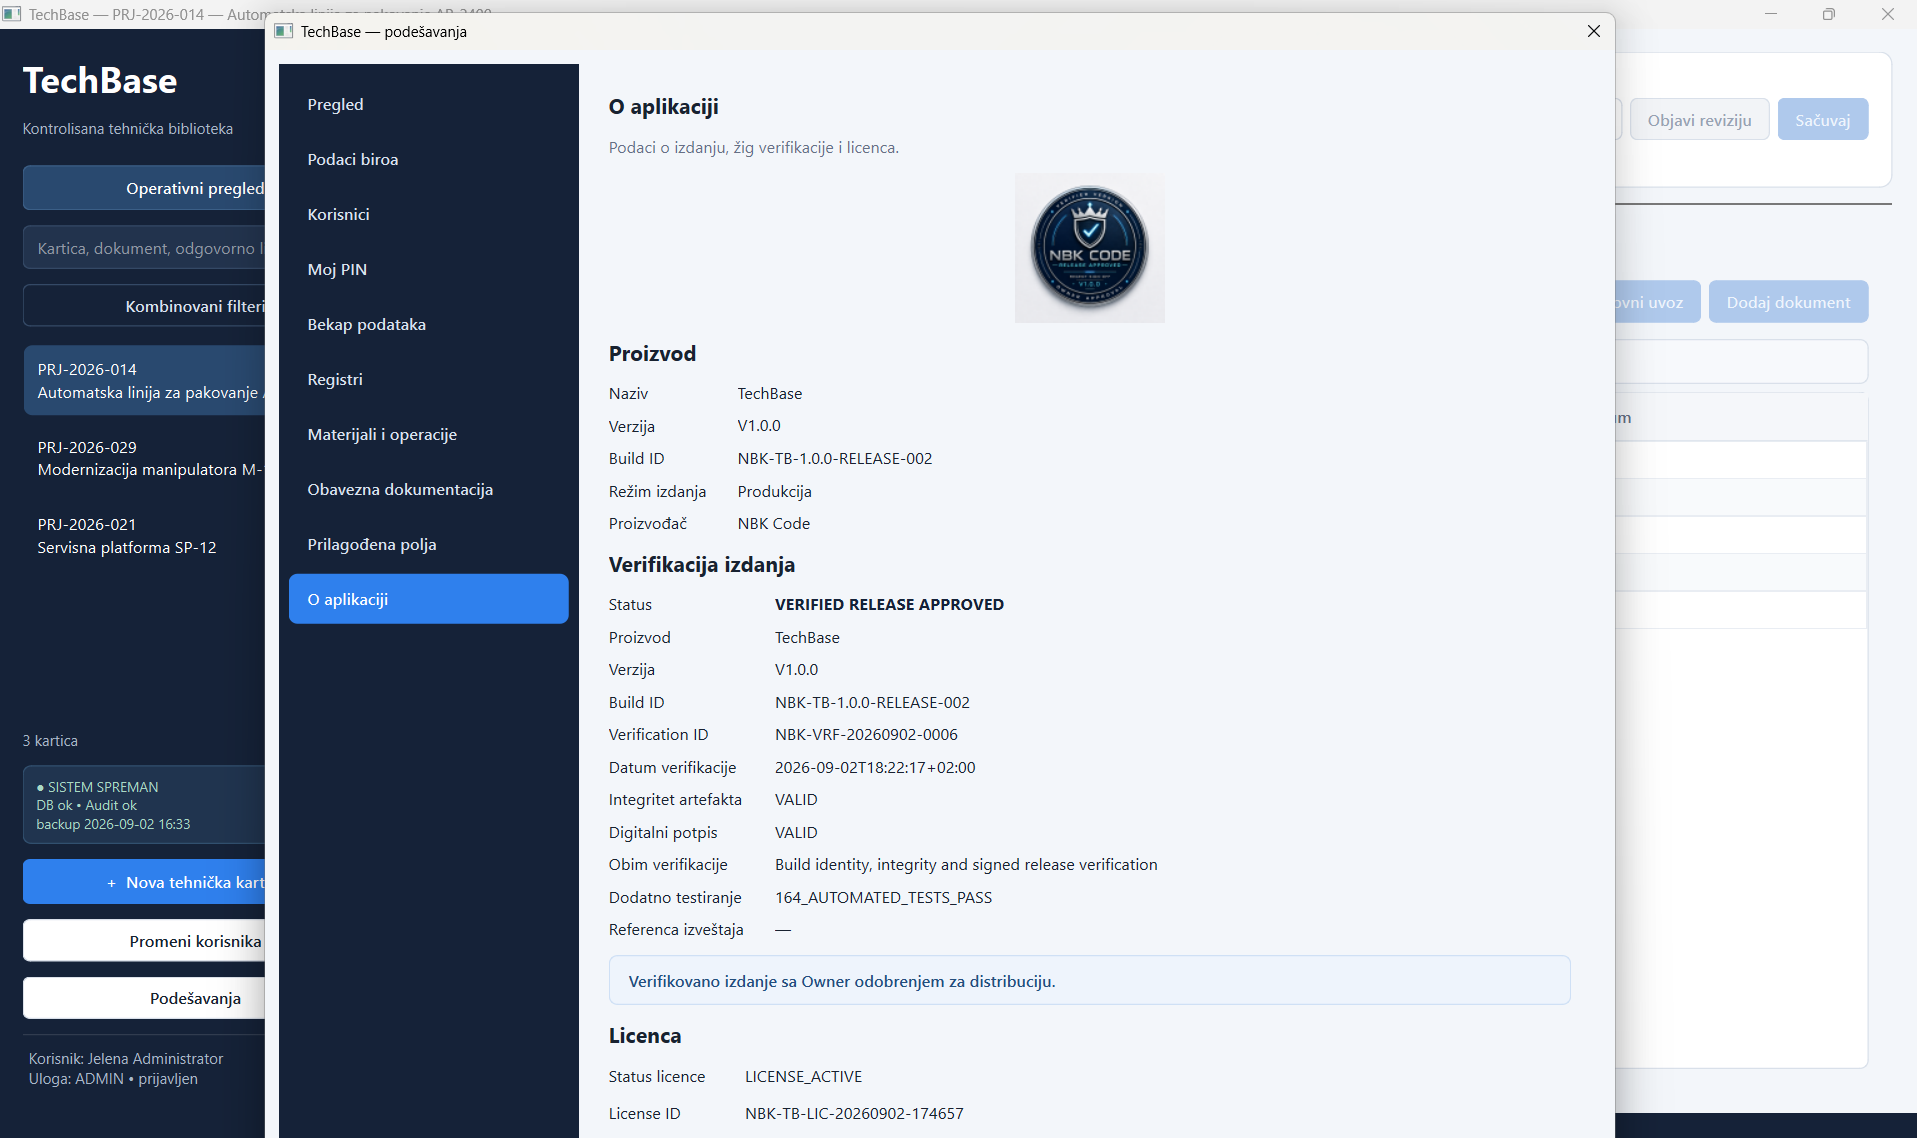Click Sačuvaj button in background window
Image resolution: width=1917 pixels, height=1138 pixels.
point(1822,120)
